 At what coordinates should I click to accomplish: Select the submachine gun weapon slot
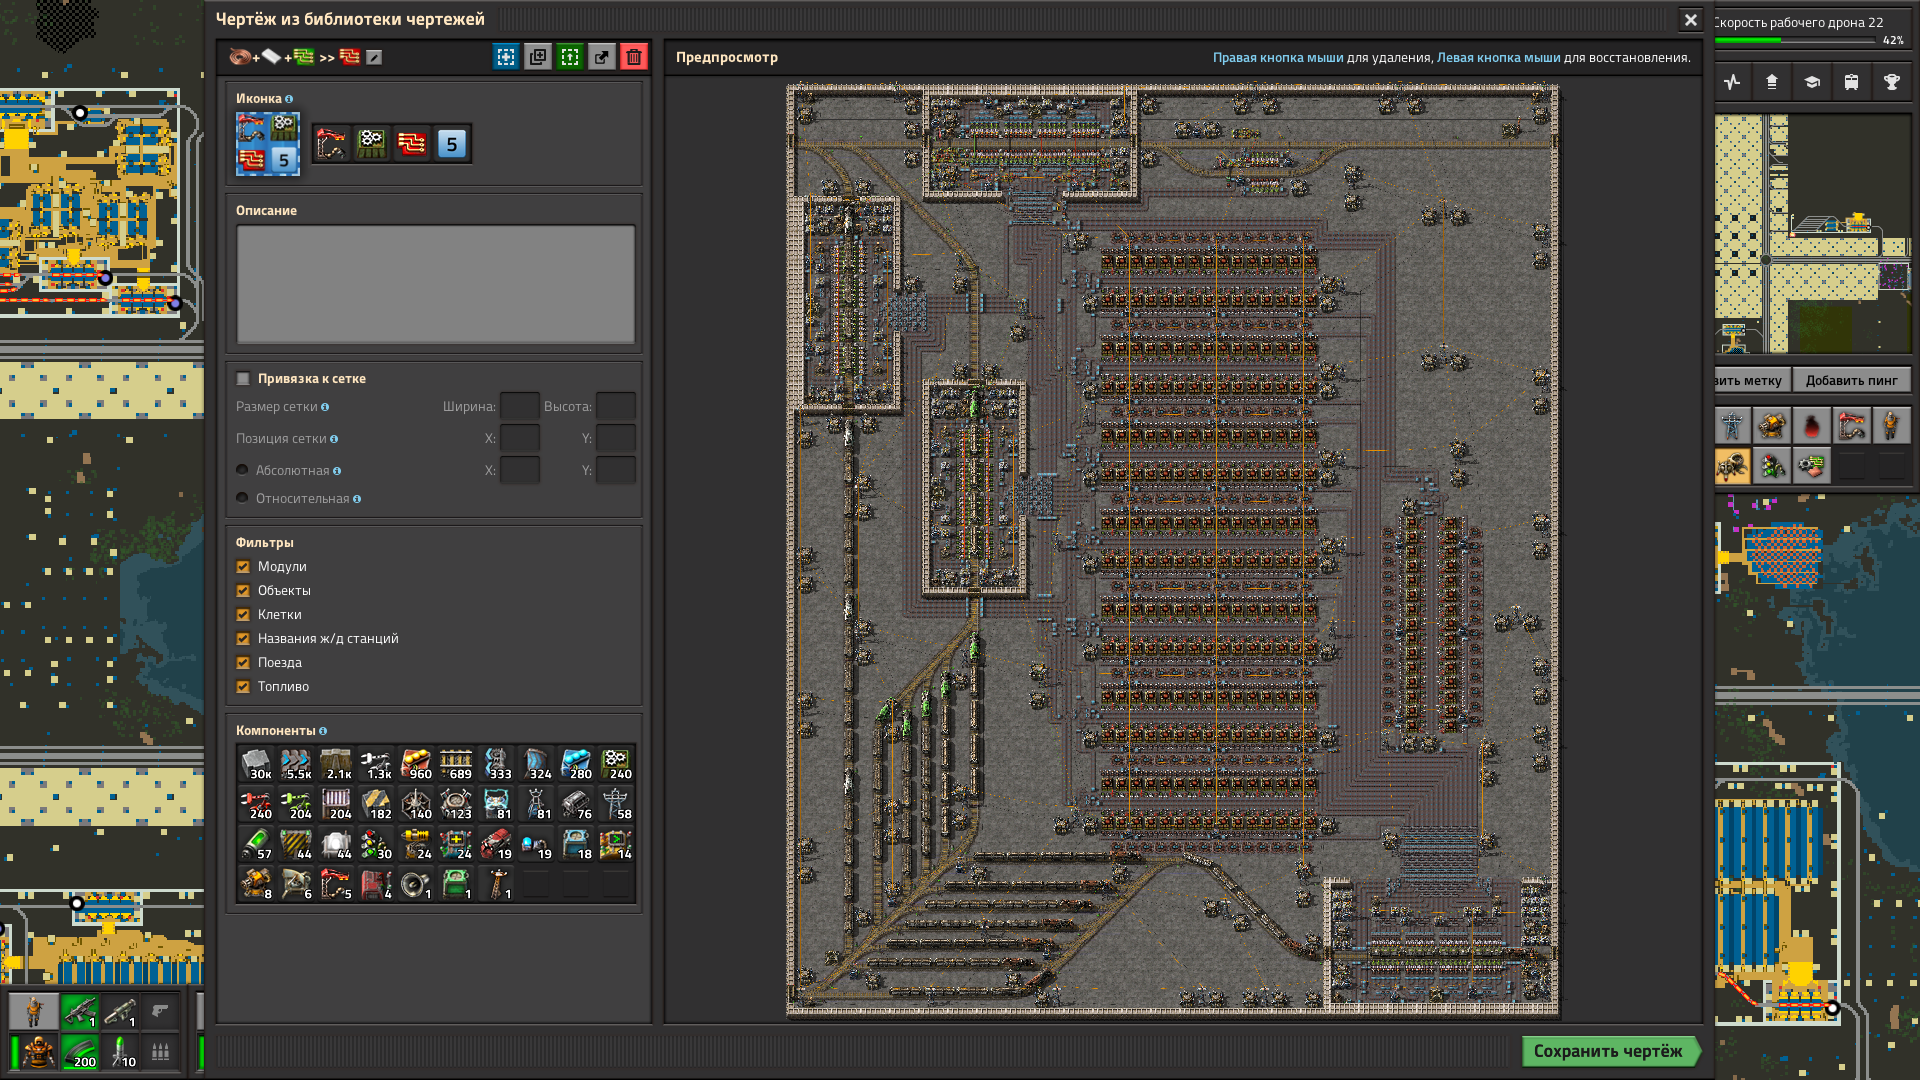[x=80, y=1012]
